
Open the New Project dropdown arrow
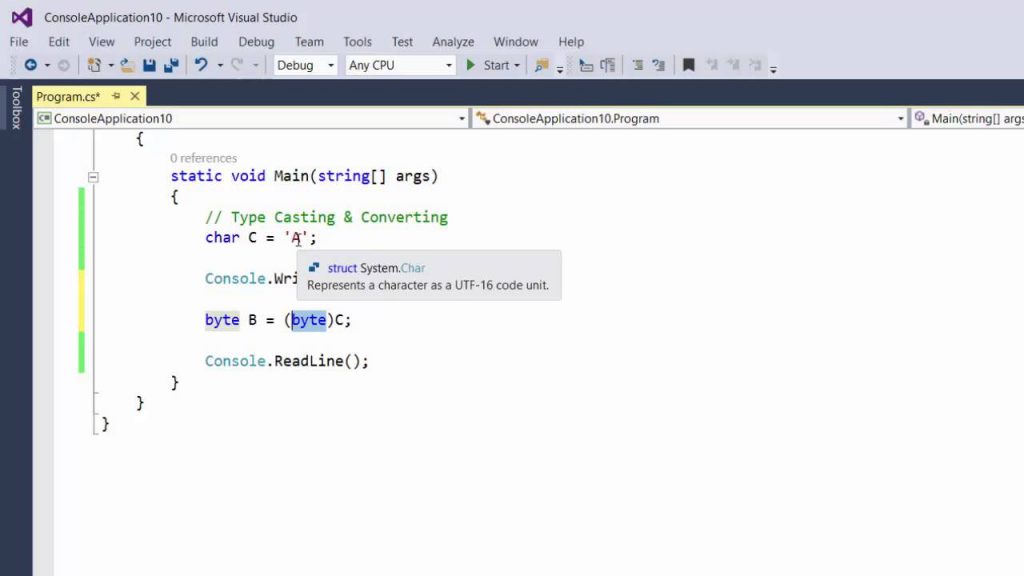coord(110,65)
